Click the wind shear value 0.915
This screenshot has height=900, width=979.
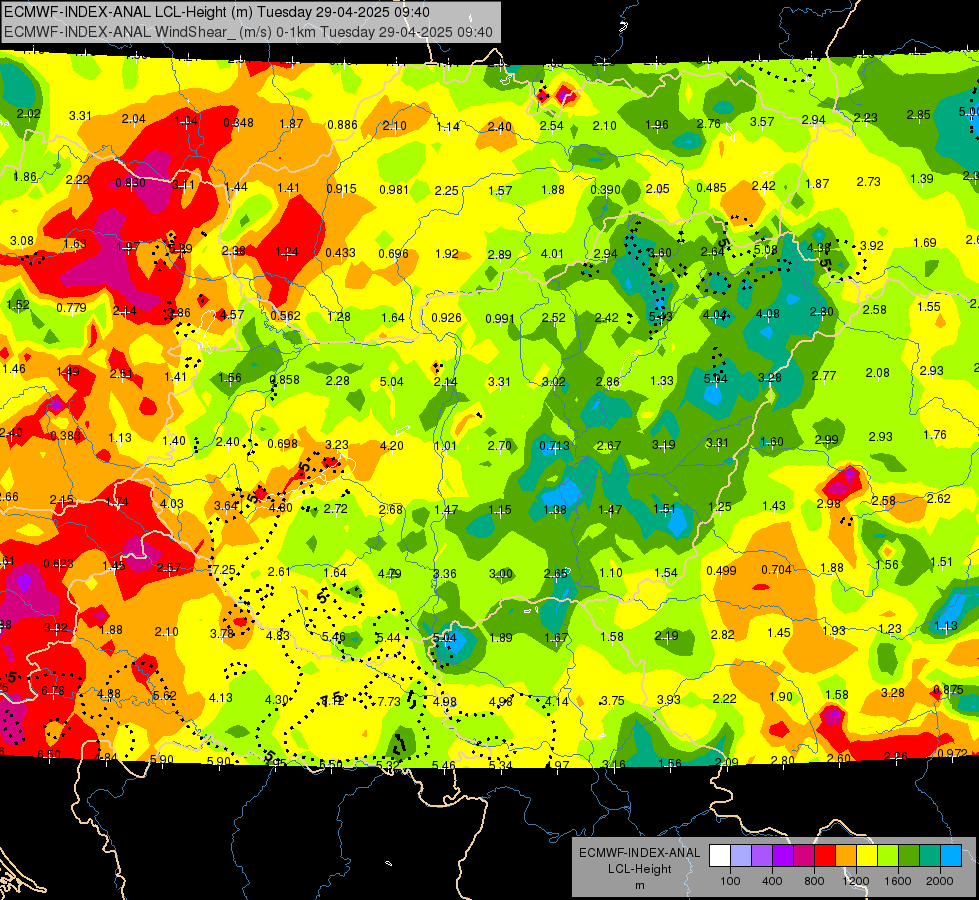tap(341, 189)
